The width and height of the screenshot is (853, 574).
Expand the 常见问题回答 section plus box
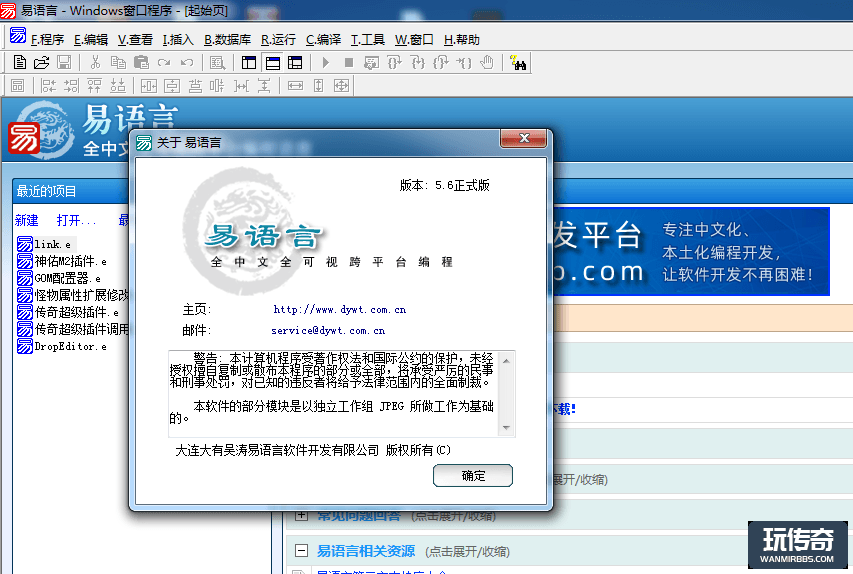coord(301,514)
